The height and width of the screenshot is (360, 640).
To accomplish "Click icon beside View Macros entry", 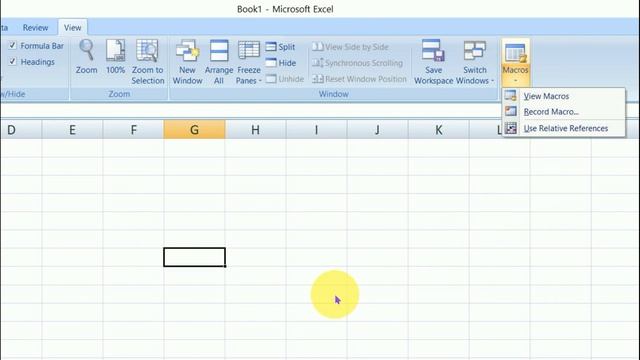I will point(511,96).
